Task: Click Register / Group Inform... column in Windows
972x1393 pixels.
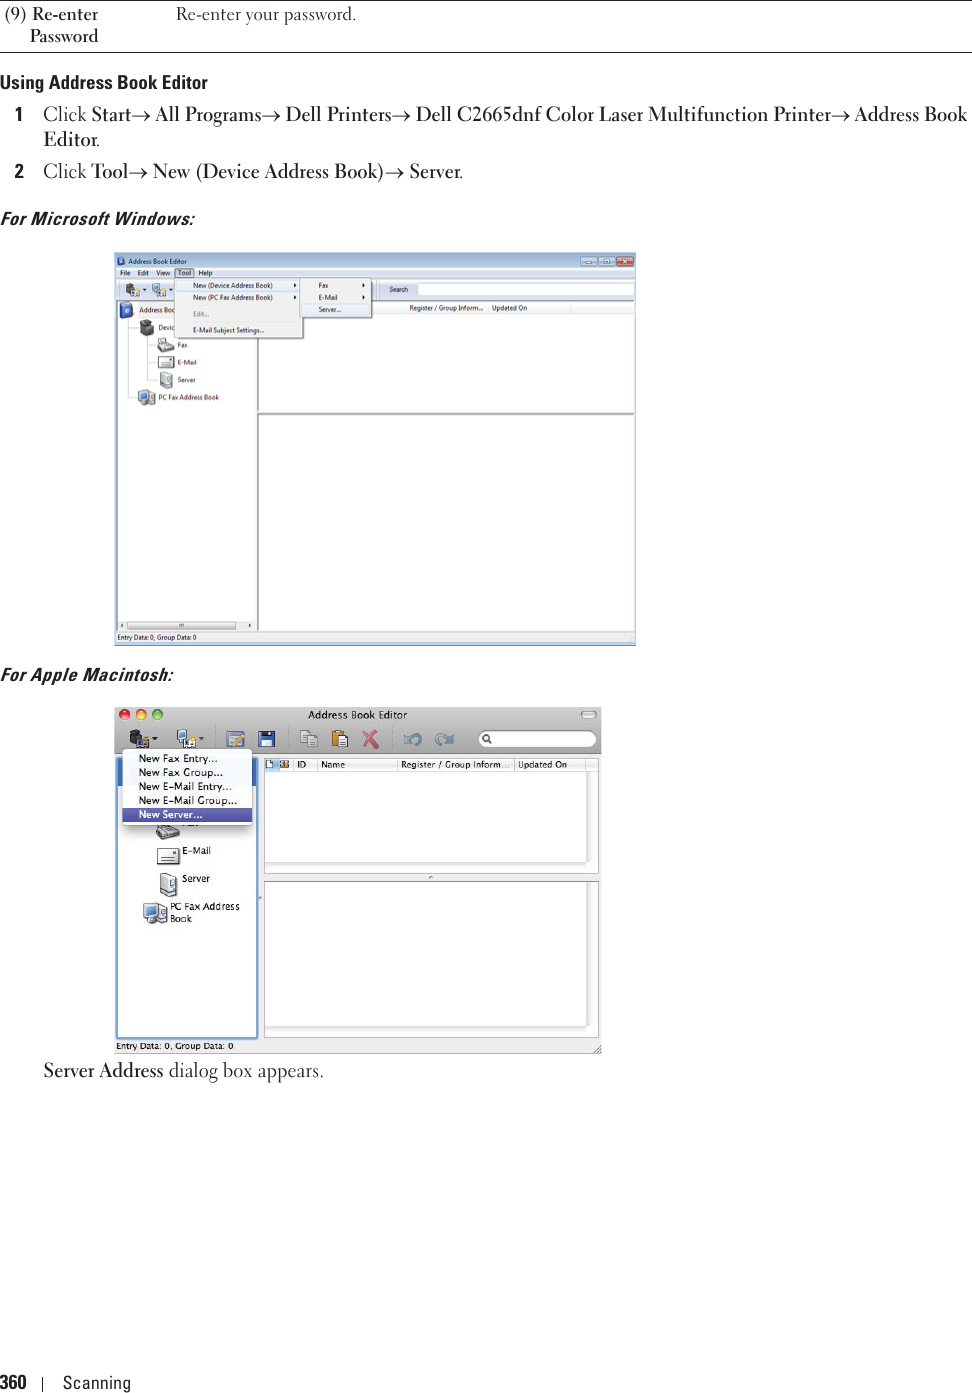Action: (446, 308)
